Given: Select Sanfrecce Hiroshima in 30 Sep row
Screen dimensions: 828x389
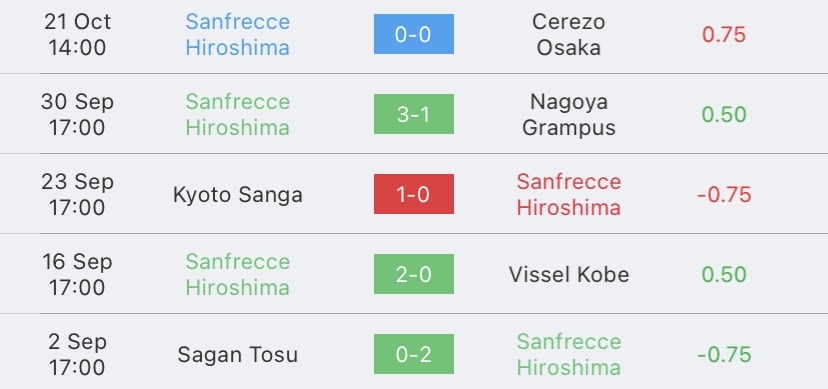Looking at the screenshot, I should tap(238, 114).
